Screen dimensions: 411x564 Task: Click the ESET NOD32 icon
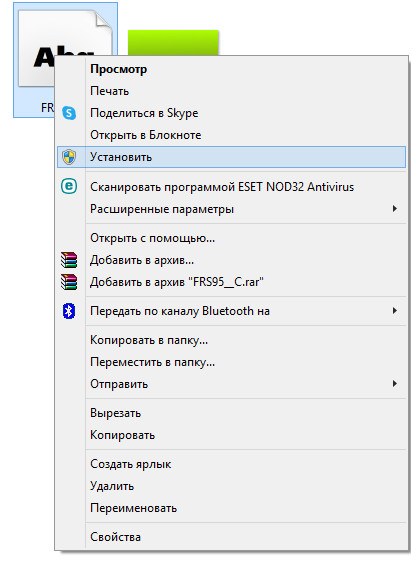click(69, 187)
